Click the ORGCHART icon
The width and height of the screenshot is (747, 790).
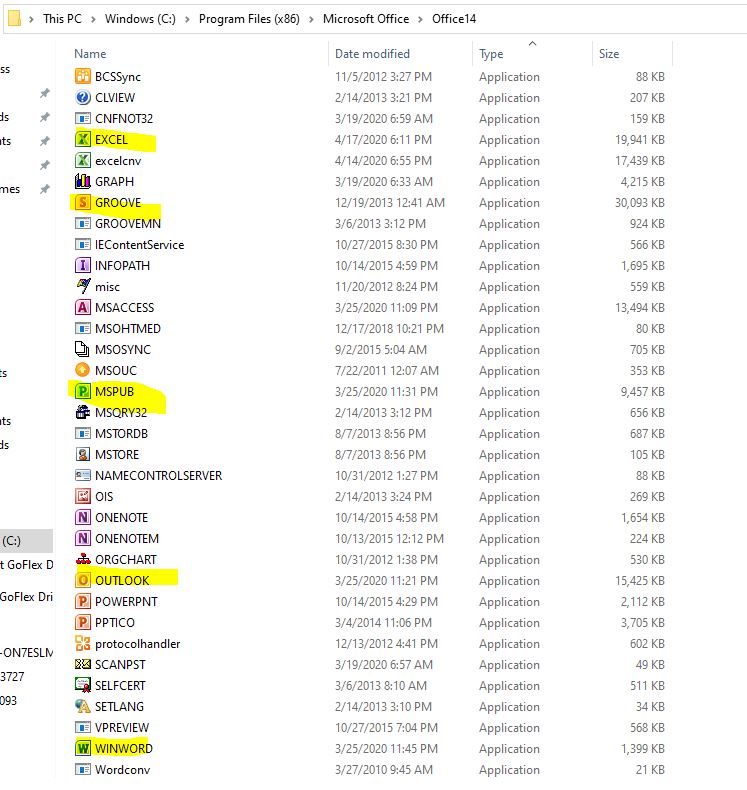pos(83,559)
